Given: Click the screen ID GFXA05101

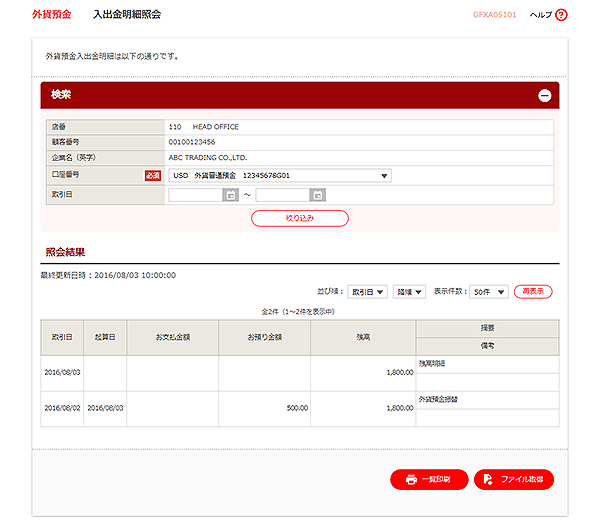Looking at the screenshot, I should 494,15.
